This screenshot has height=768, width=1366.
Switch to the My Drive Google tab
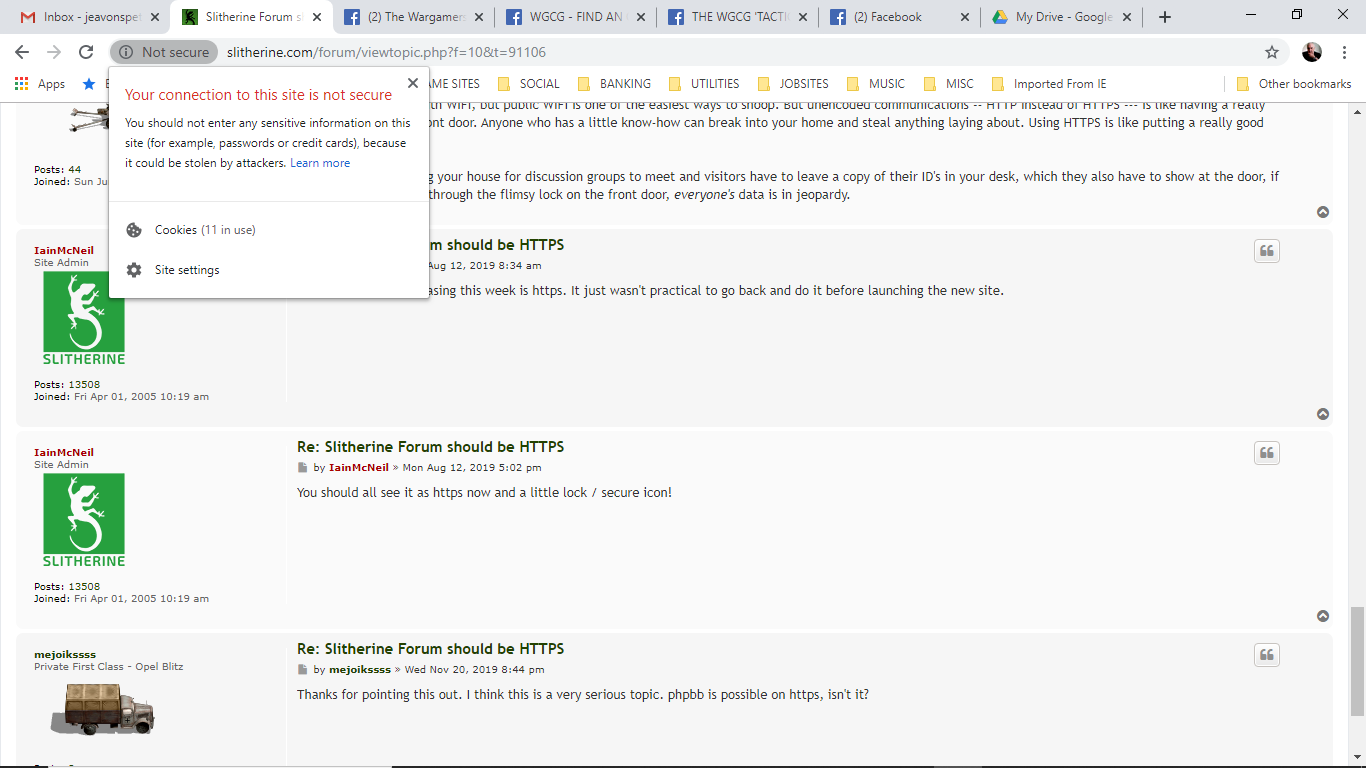tap(1061, 17)
